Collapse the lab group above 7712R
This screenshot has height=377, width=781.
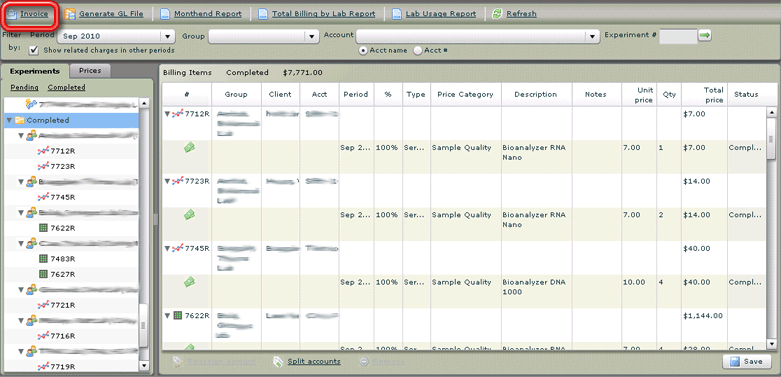coord(21,135)
